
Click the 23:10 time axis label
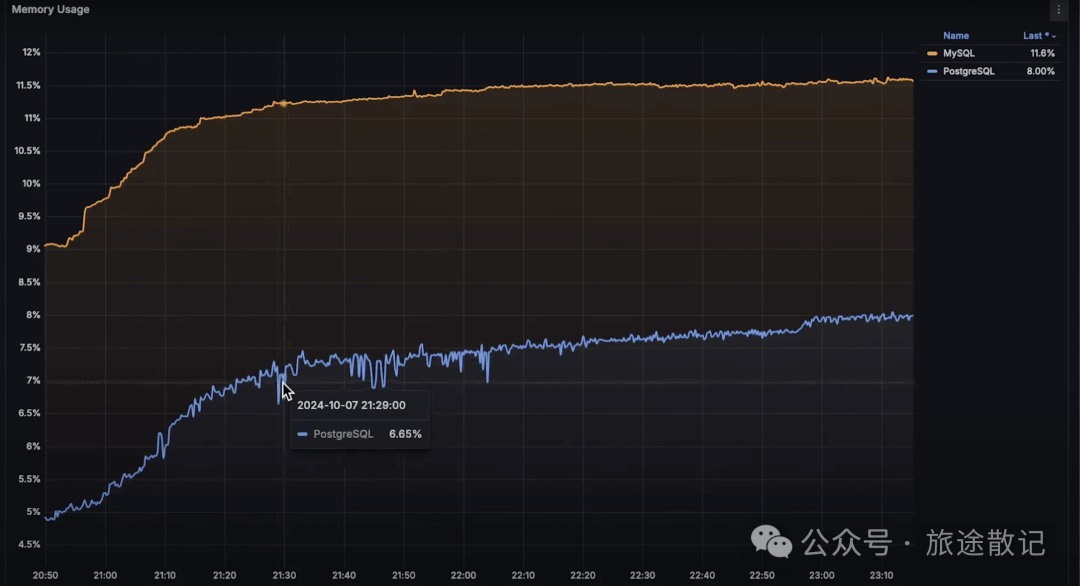point(881,576)
